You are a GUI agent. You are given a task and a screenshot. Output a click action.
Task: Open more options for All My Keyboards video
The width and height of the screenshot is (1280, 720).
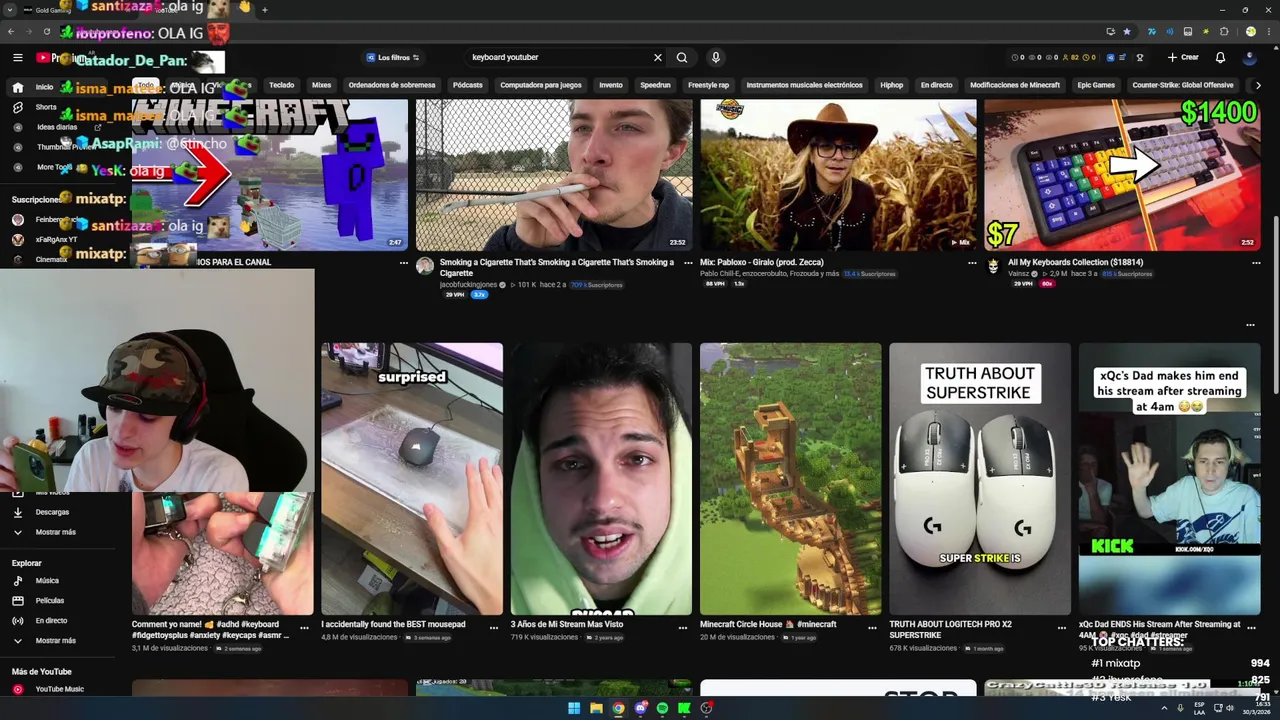pyautogui.click(x=1256, y=263)
